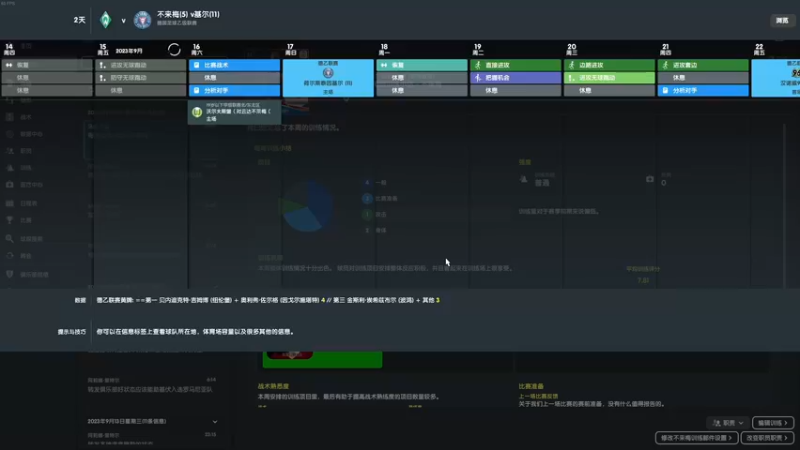Click the magnifier scouting icon in left sidebar
This screenshot has width=800, height=450.
10,238
